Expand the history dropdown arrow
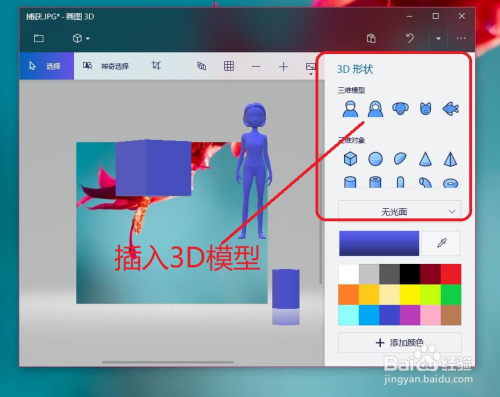The image size is (500, 397). [438, 39]
